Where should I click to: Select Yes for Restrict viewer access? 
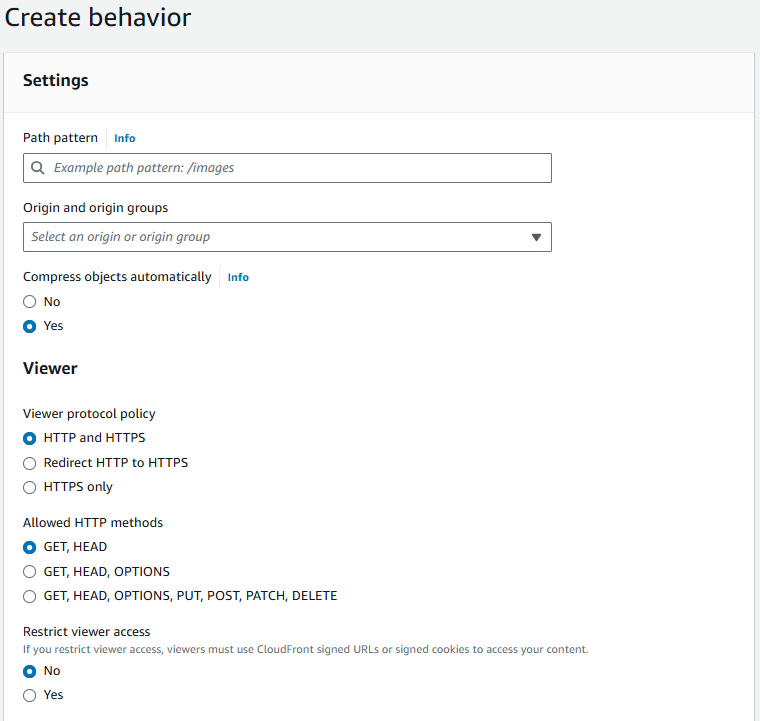point(30,695)
